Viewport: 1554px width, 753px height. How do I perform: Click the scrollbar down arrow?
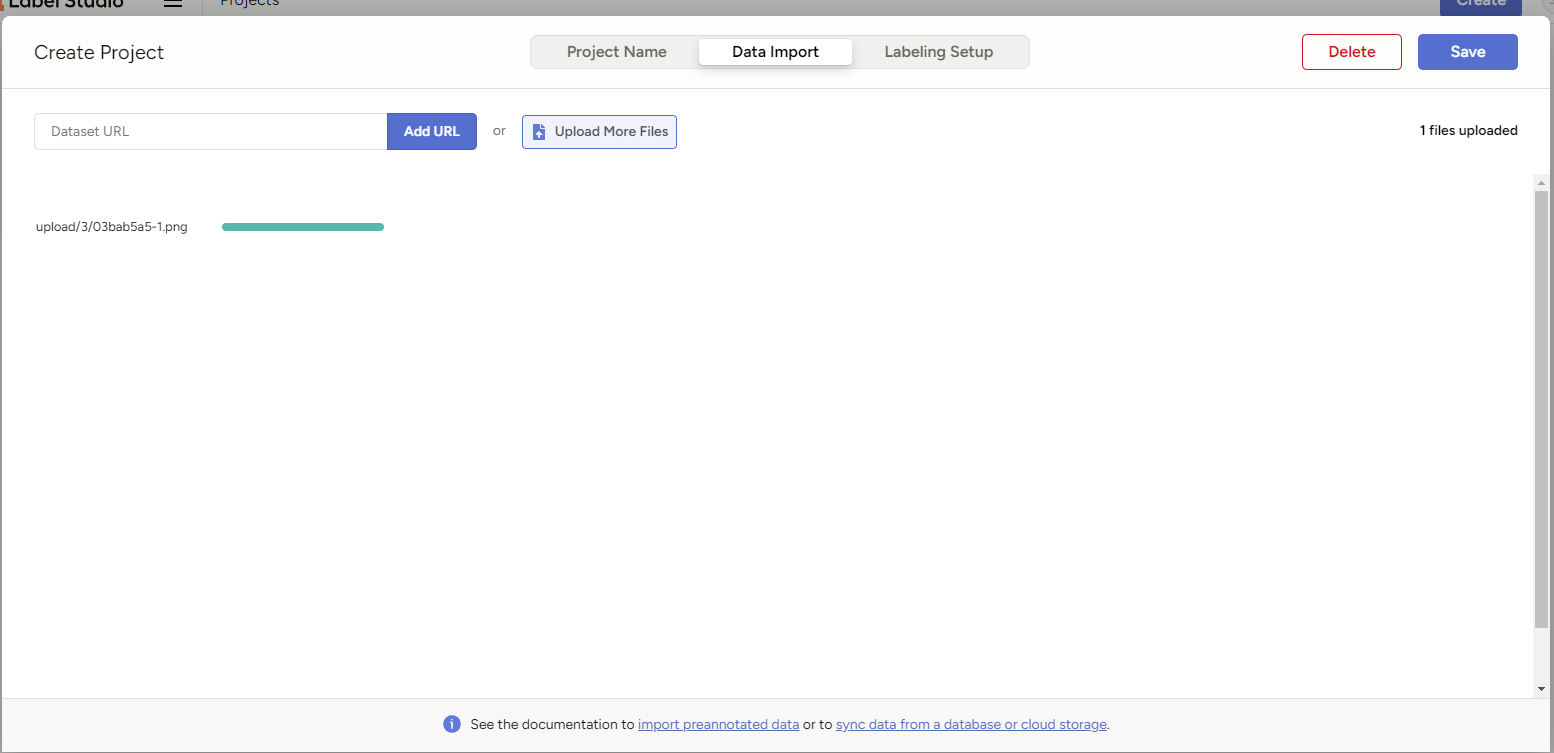tap(1541, 688)
